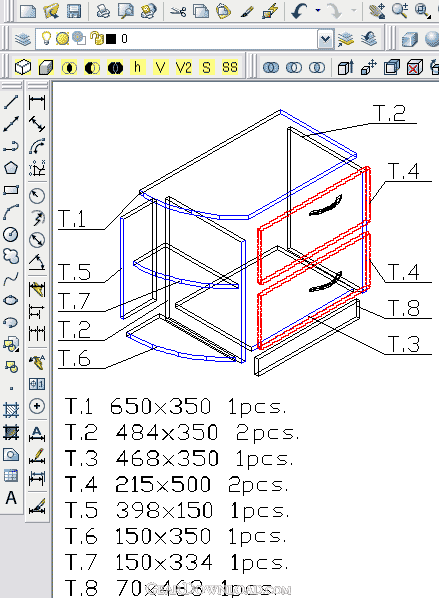Click the yellow 'V2' toolbar button
Screen dimensions: 439x598
(183, 68)
